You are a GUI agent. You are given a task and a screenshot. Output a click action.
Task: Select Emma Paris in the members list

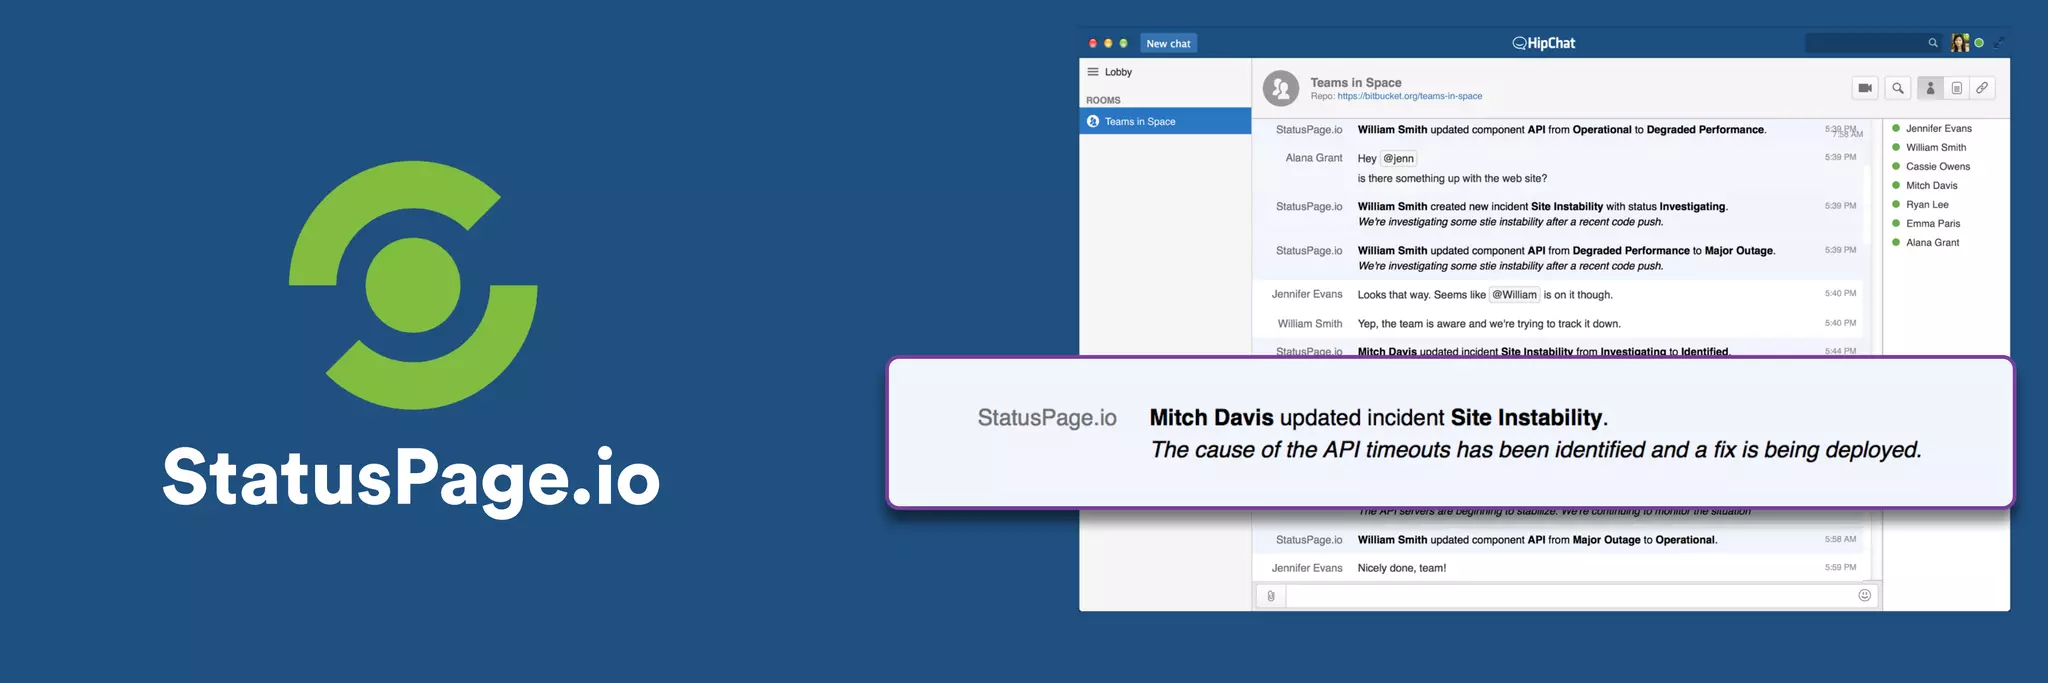1932,223
